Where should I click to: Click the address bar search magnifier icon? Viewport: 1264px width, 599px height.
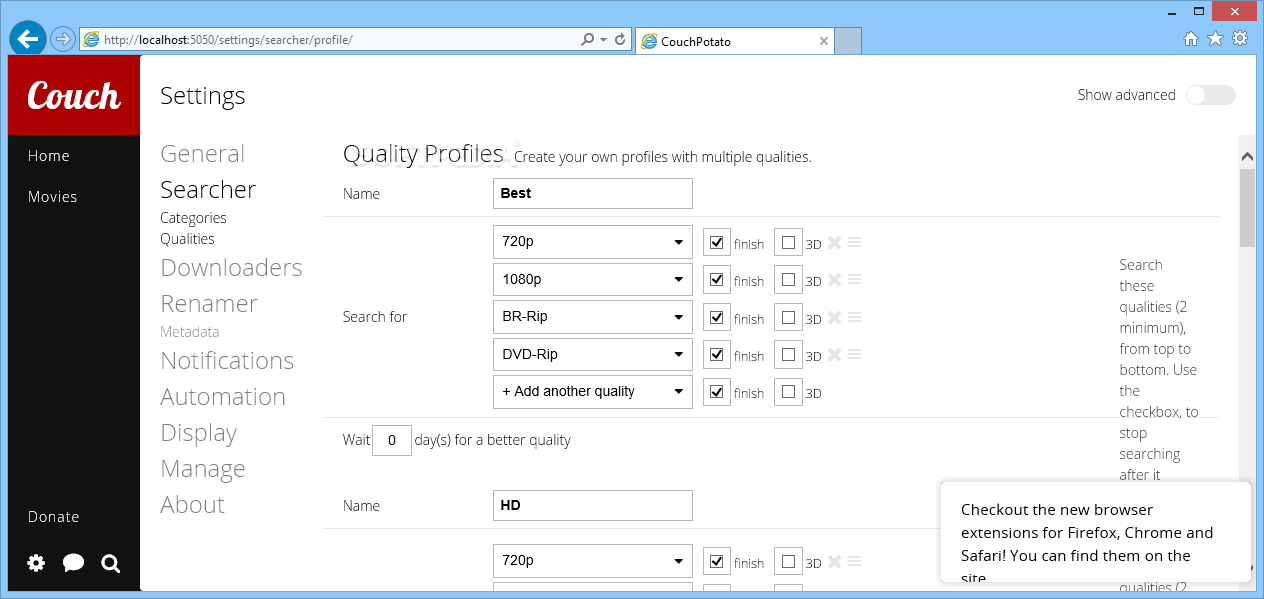(x=588, y=40)
